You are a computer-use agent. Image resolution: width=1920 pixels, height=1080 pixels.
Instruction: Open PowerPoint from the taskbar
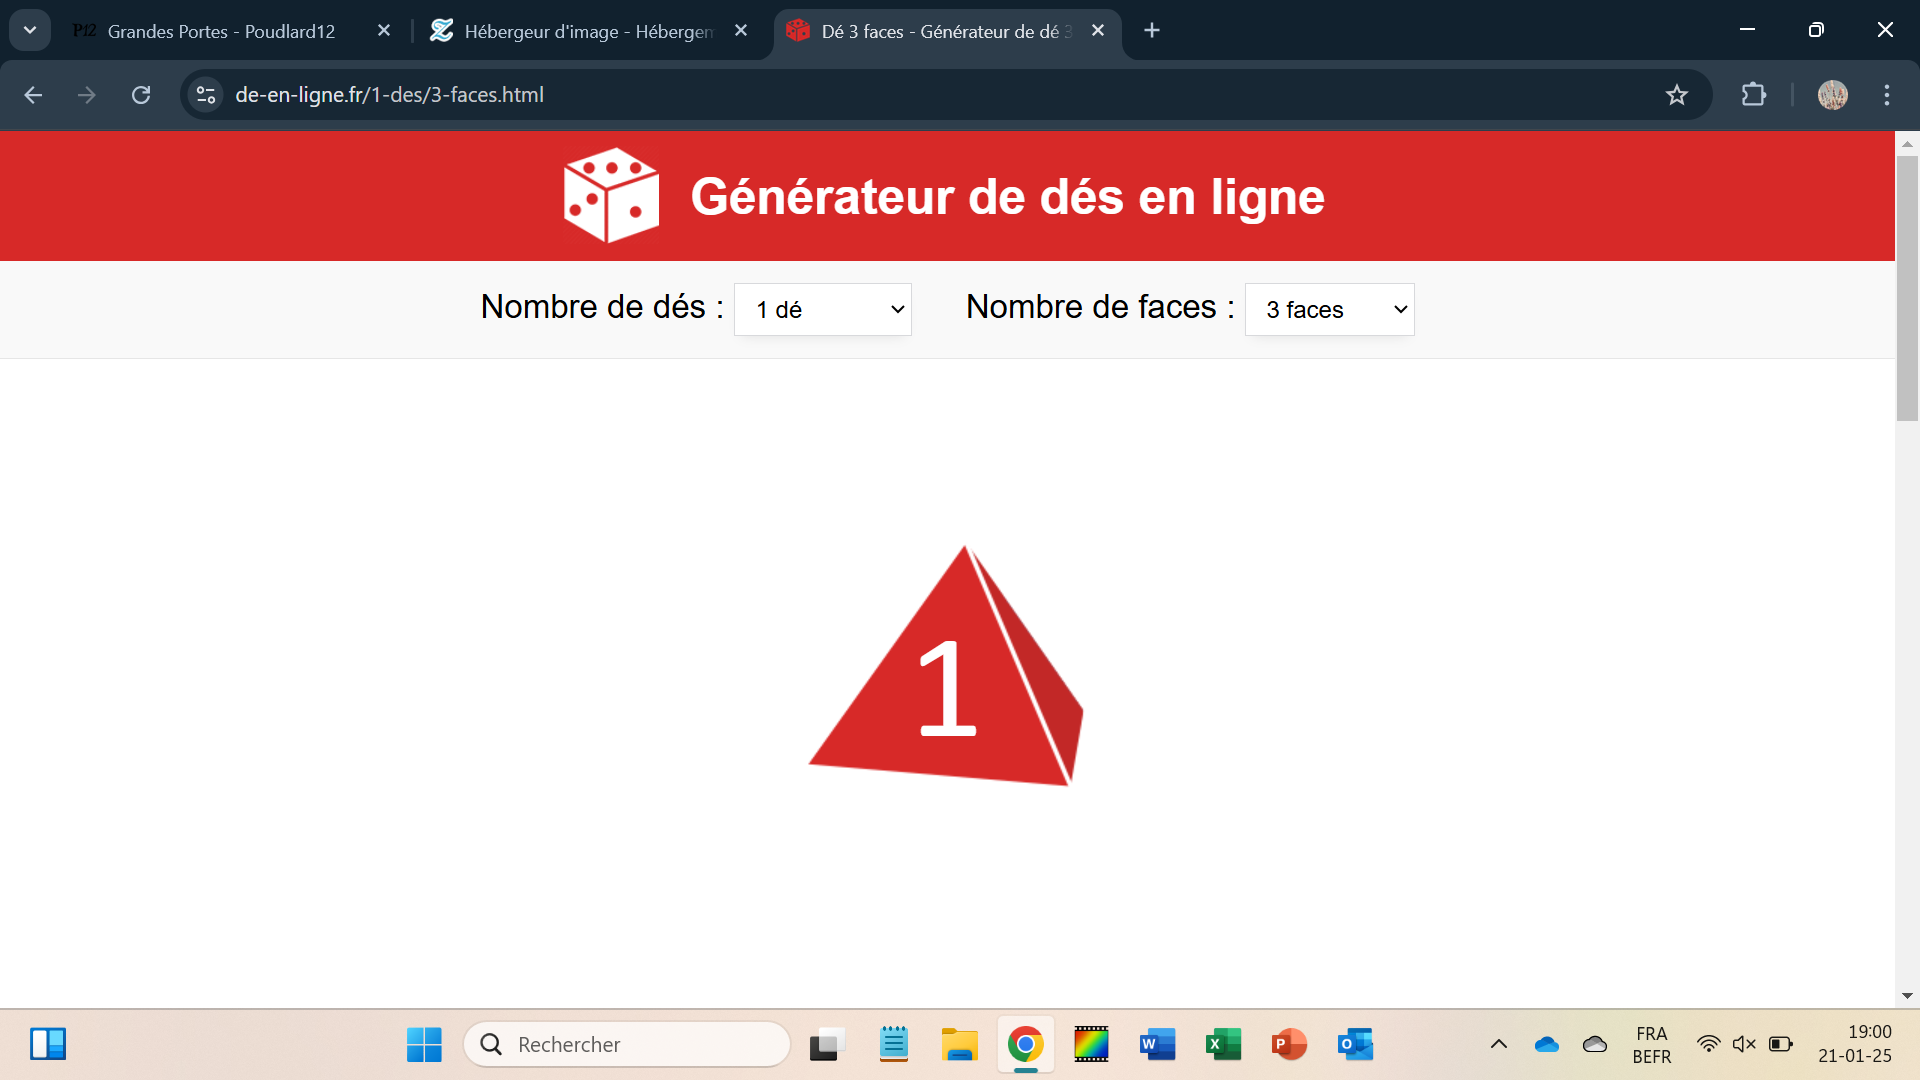tap(1289, 1044)
